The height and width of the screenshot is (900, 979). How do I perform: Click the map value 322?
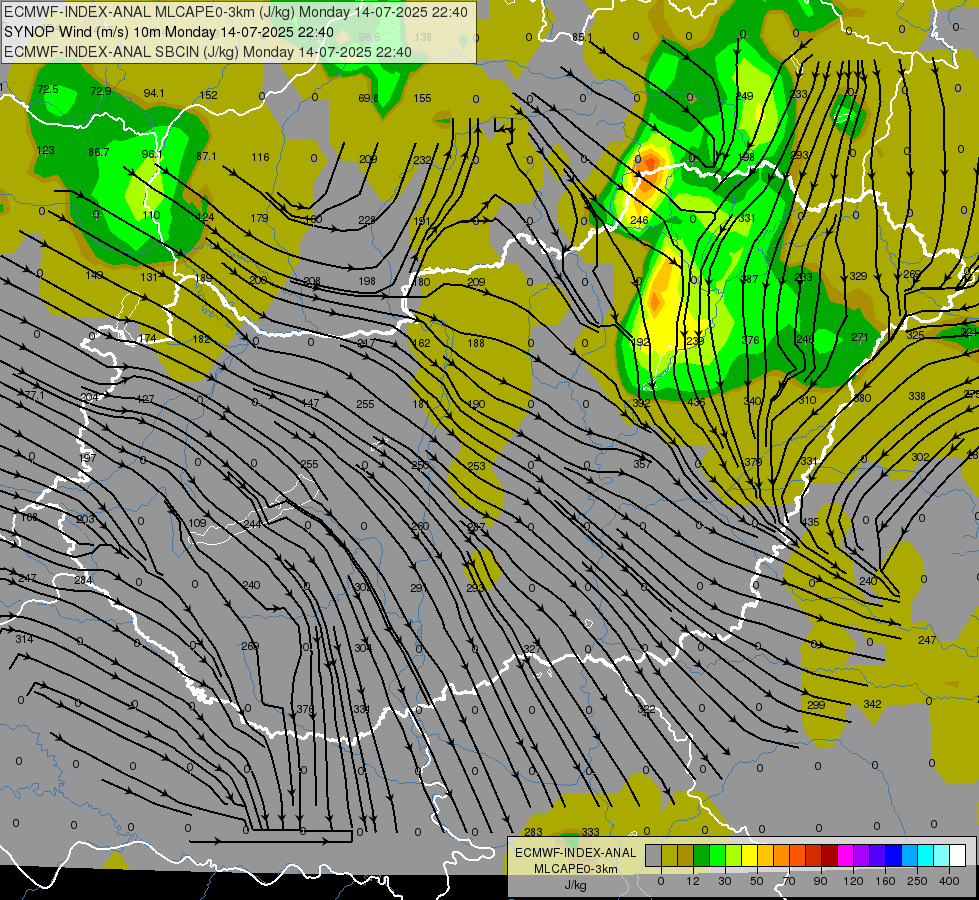click(647, 709)
